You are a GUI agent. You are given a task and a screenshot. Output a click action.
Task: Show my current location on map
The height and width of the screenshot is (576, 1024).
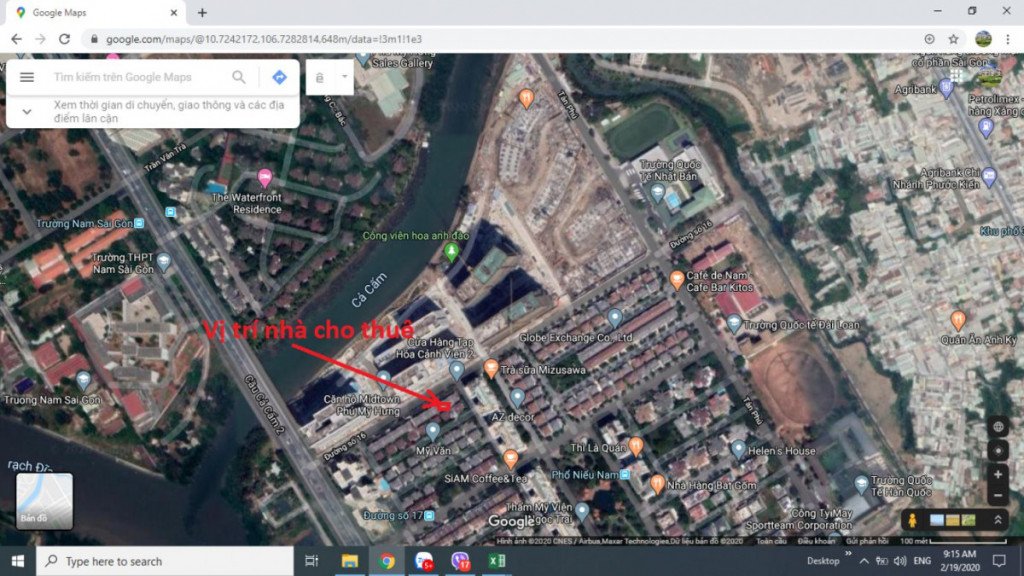coord(997,449)
